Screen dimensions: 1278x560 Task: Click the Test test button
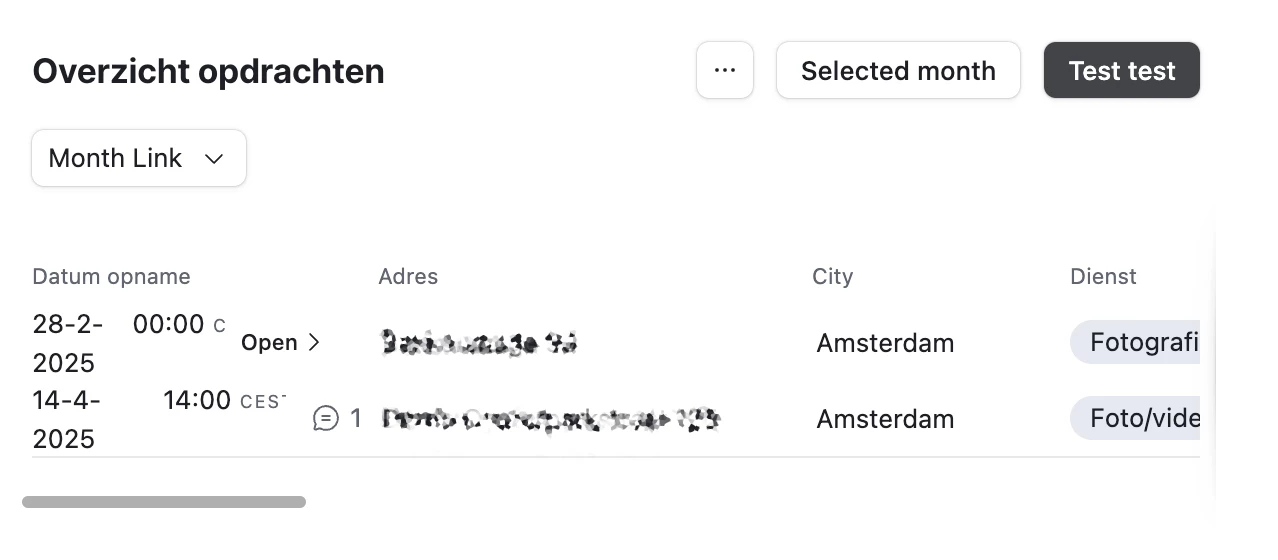click(x=1122, y=70)
